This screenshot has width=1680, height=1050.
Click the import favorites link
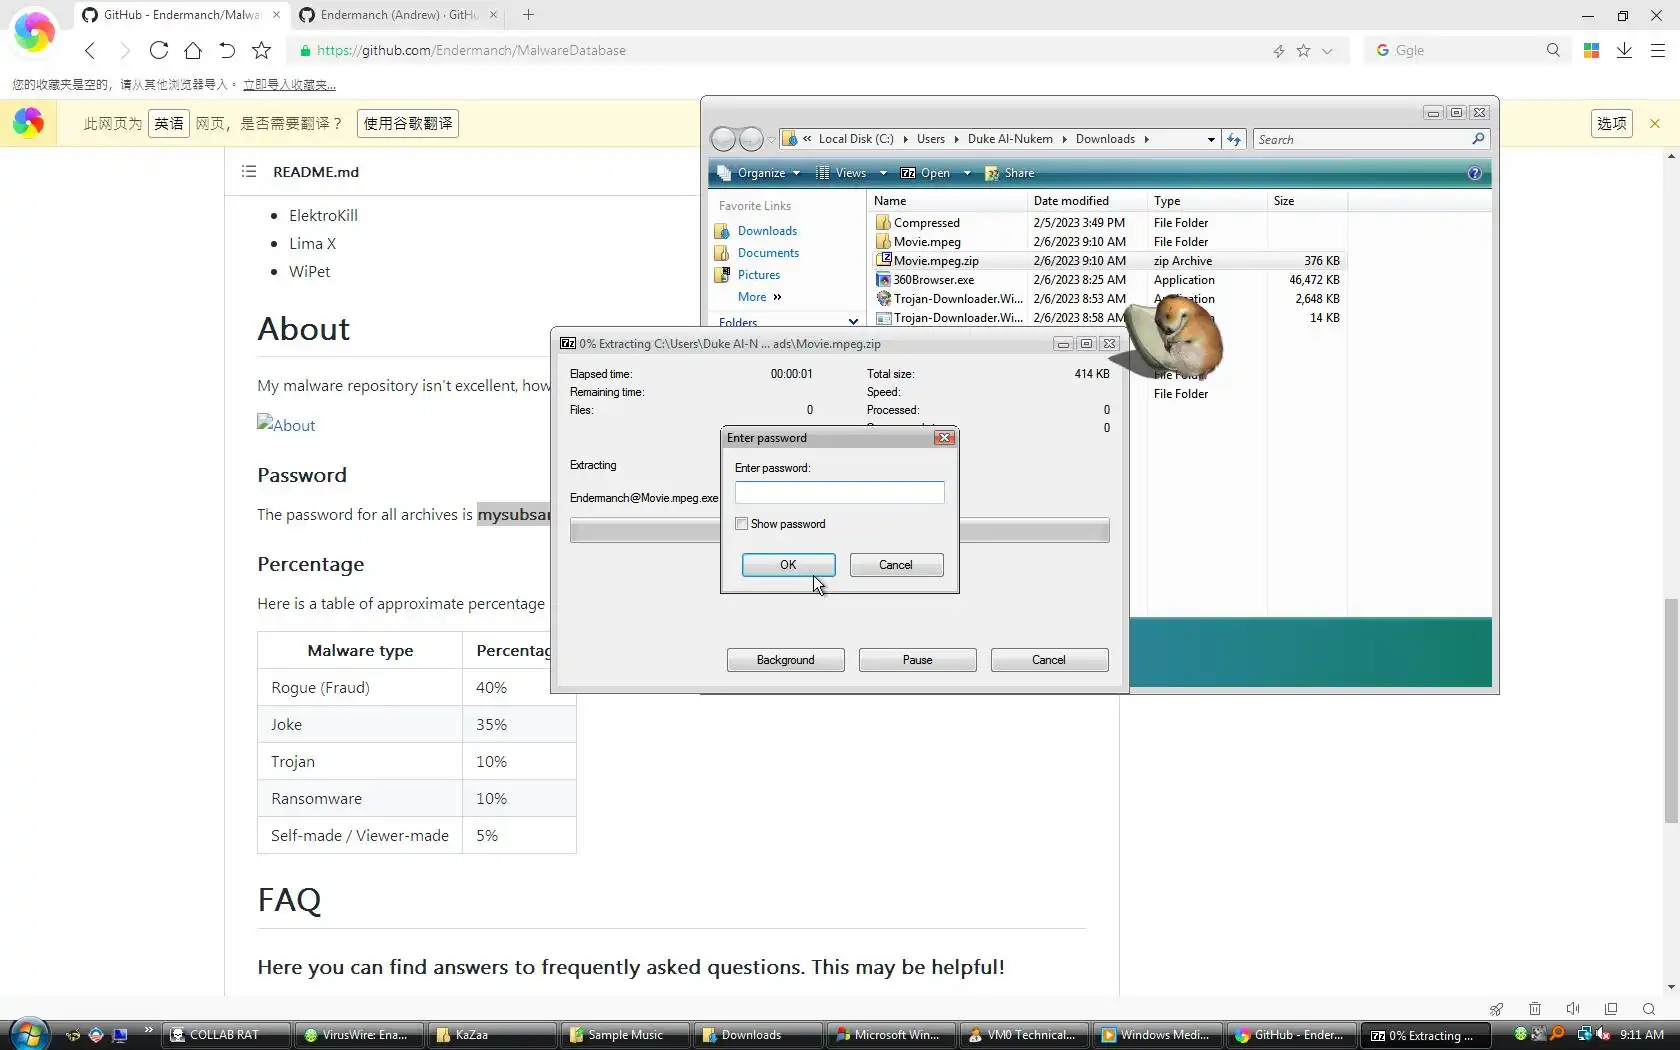click(x=289, y=85)
